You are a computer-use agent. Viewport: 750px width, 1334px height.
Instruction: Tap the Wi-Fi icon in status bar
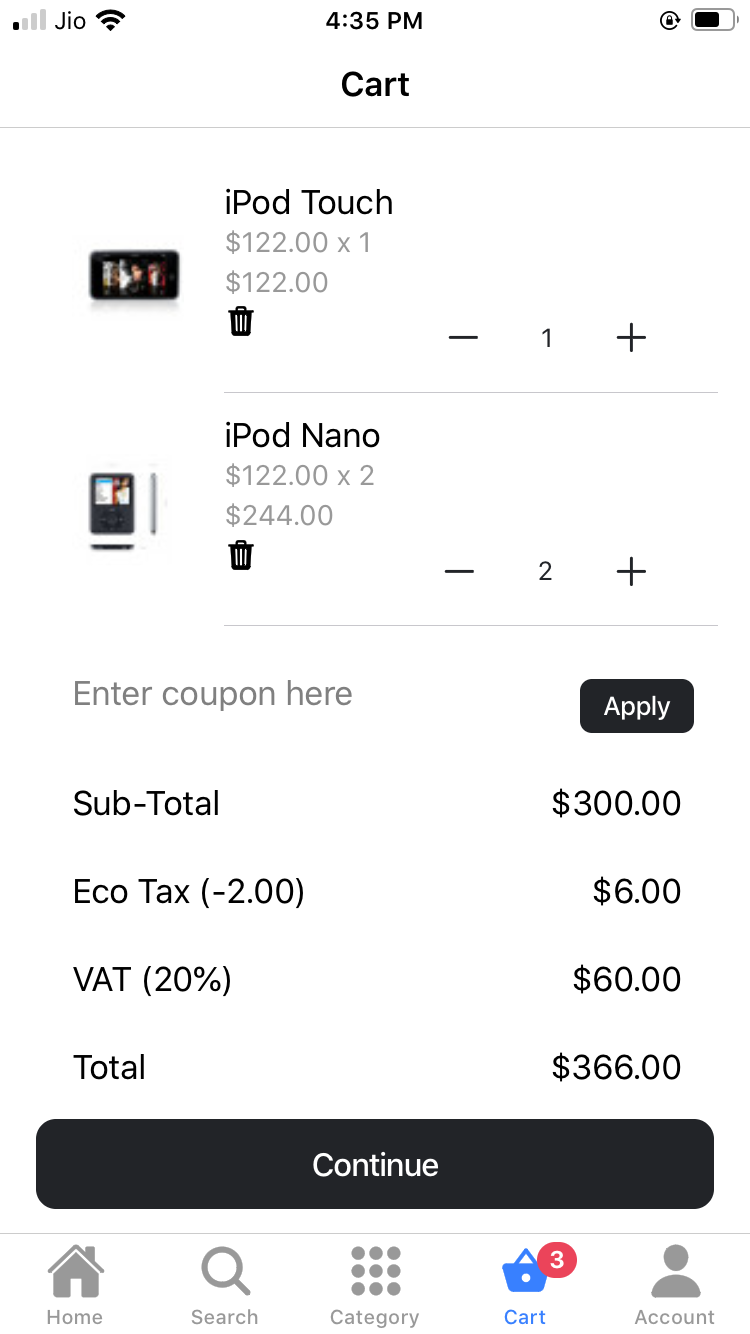coord(110,20)
